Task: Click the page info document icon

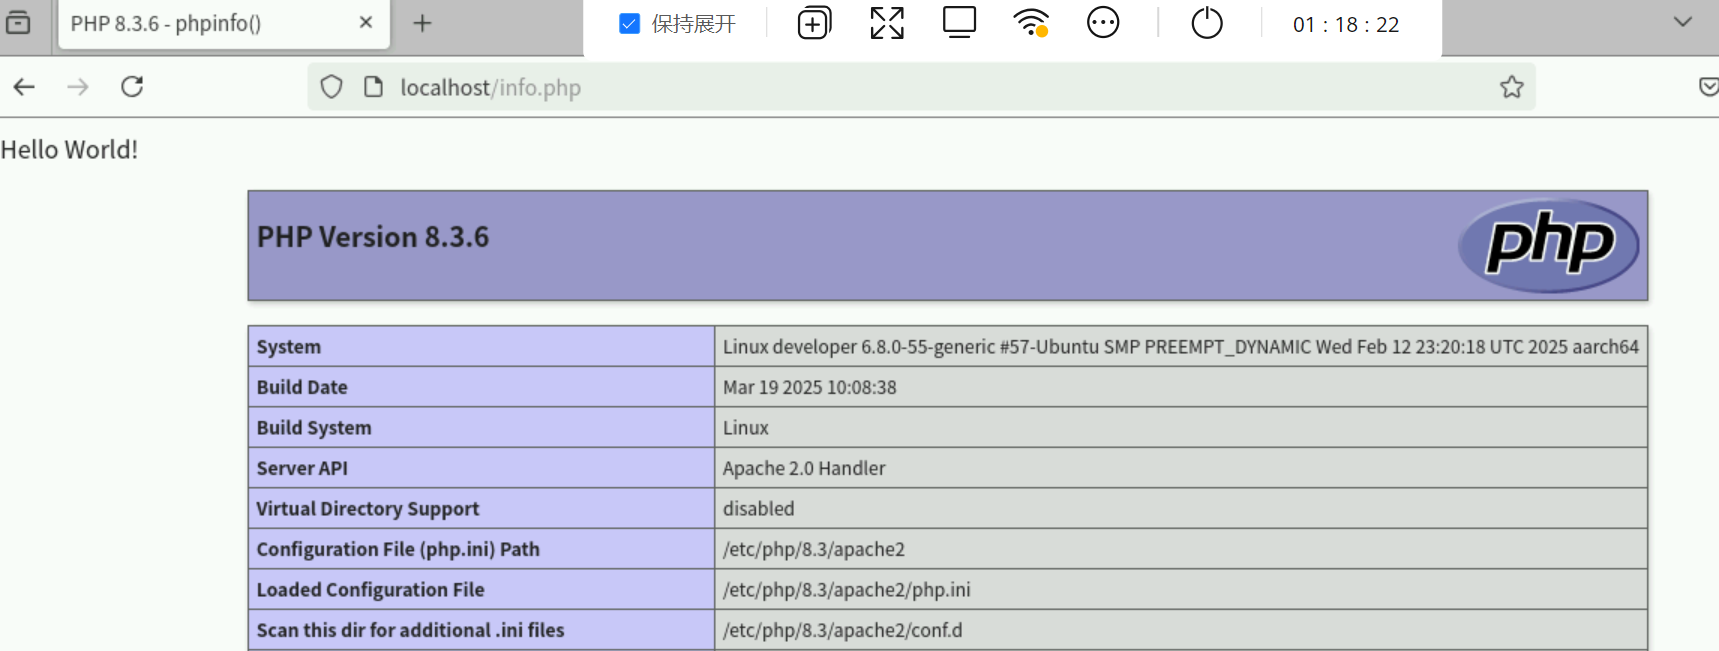Action: [x=373, y=87]
